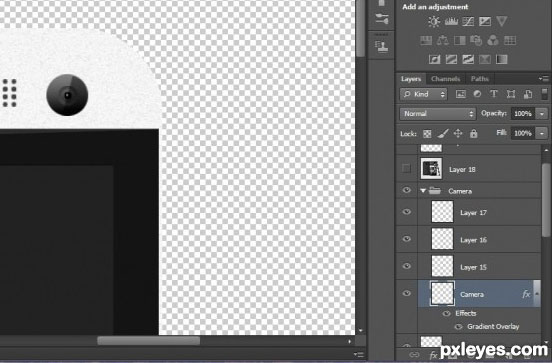This screenshot has width=552, height=363.
Task: Add a Channel Mixer adjustment
Action: click(493, 41)
